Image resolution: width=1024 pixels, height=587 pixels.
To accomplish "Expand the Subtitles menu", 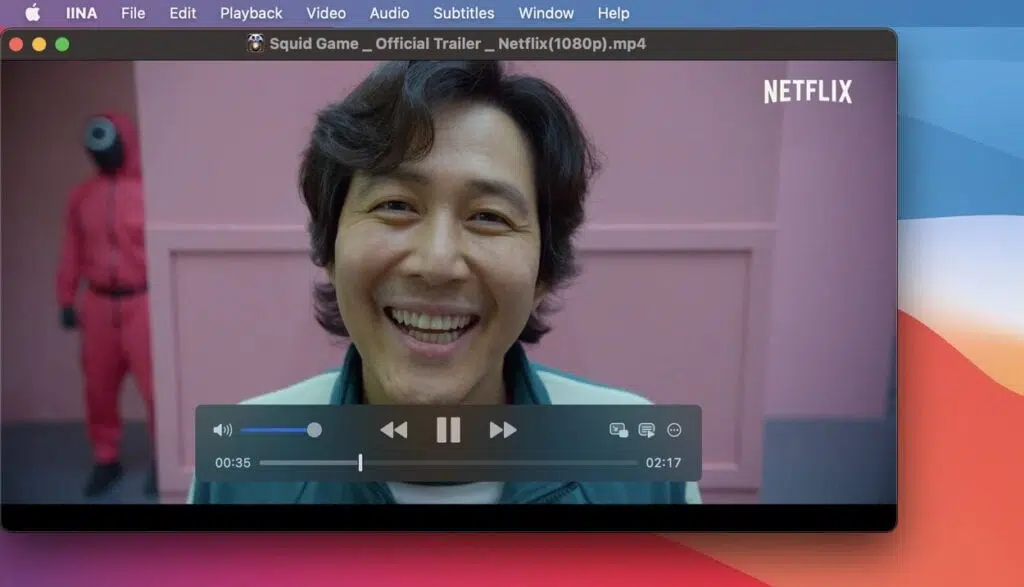I will coord(463,13).
